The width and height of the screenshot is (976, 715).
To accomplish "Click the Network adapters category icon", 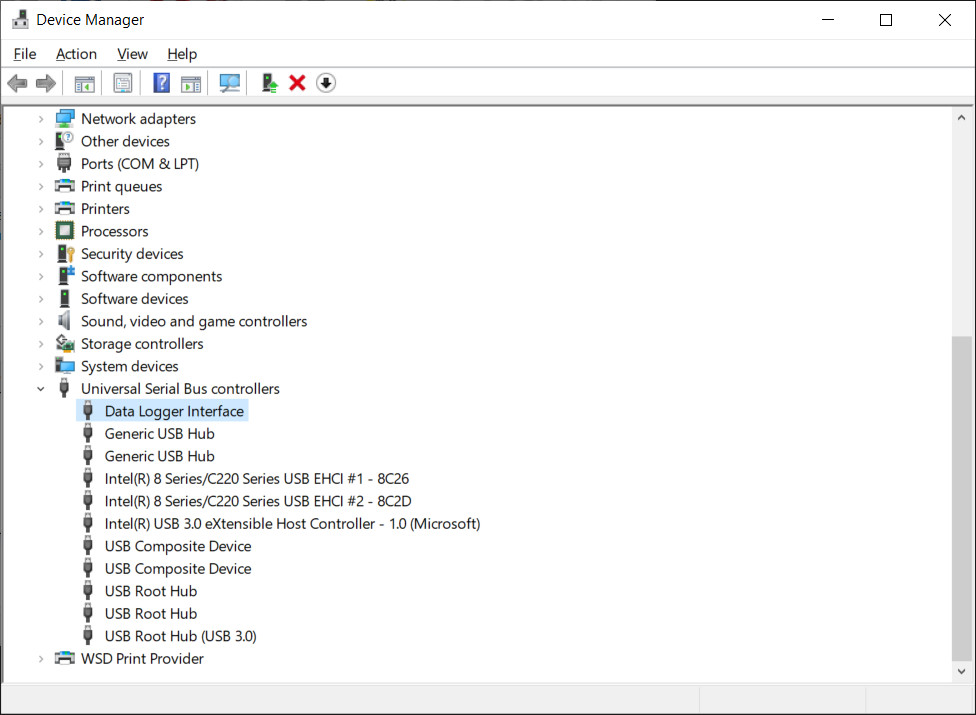I will [65, 118].
